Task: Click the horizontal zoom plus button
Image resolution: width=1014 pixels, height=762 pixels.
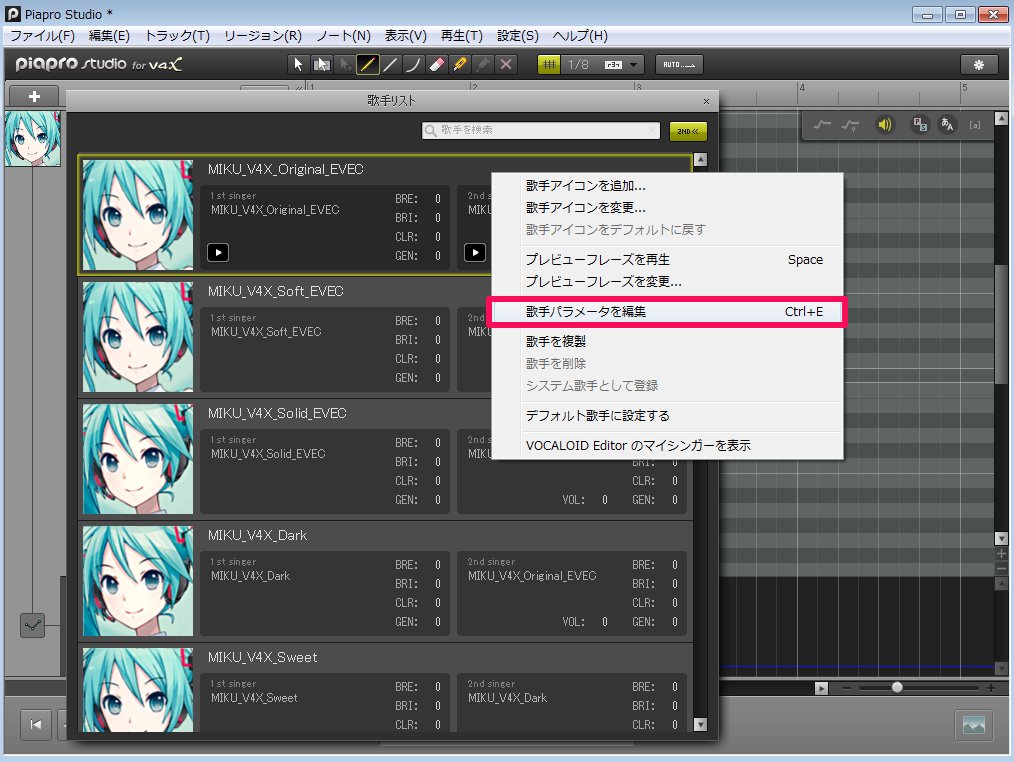Action: pos(990,688)
